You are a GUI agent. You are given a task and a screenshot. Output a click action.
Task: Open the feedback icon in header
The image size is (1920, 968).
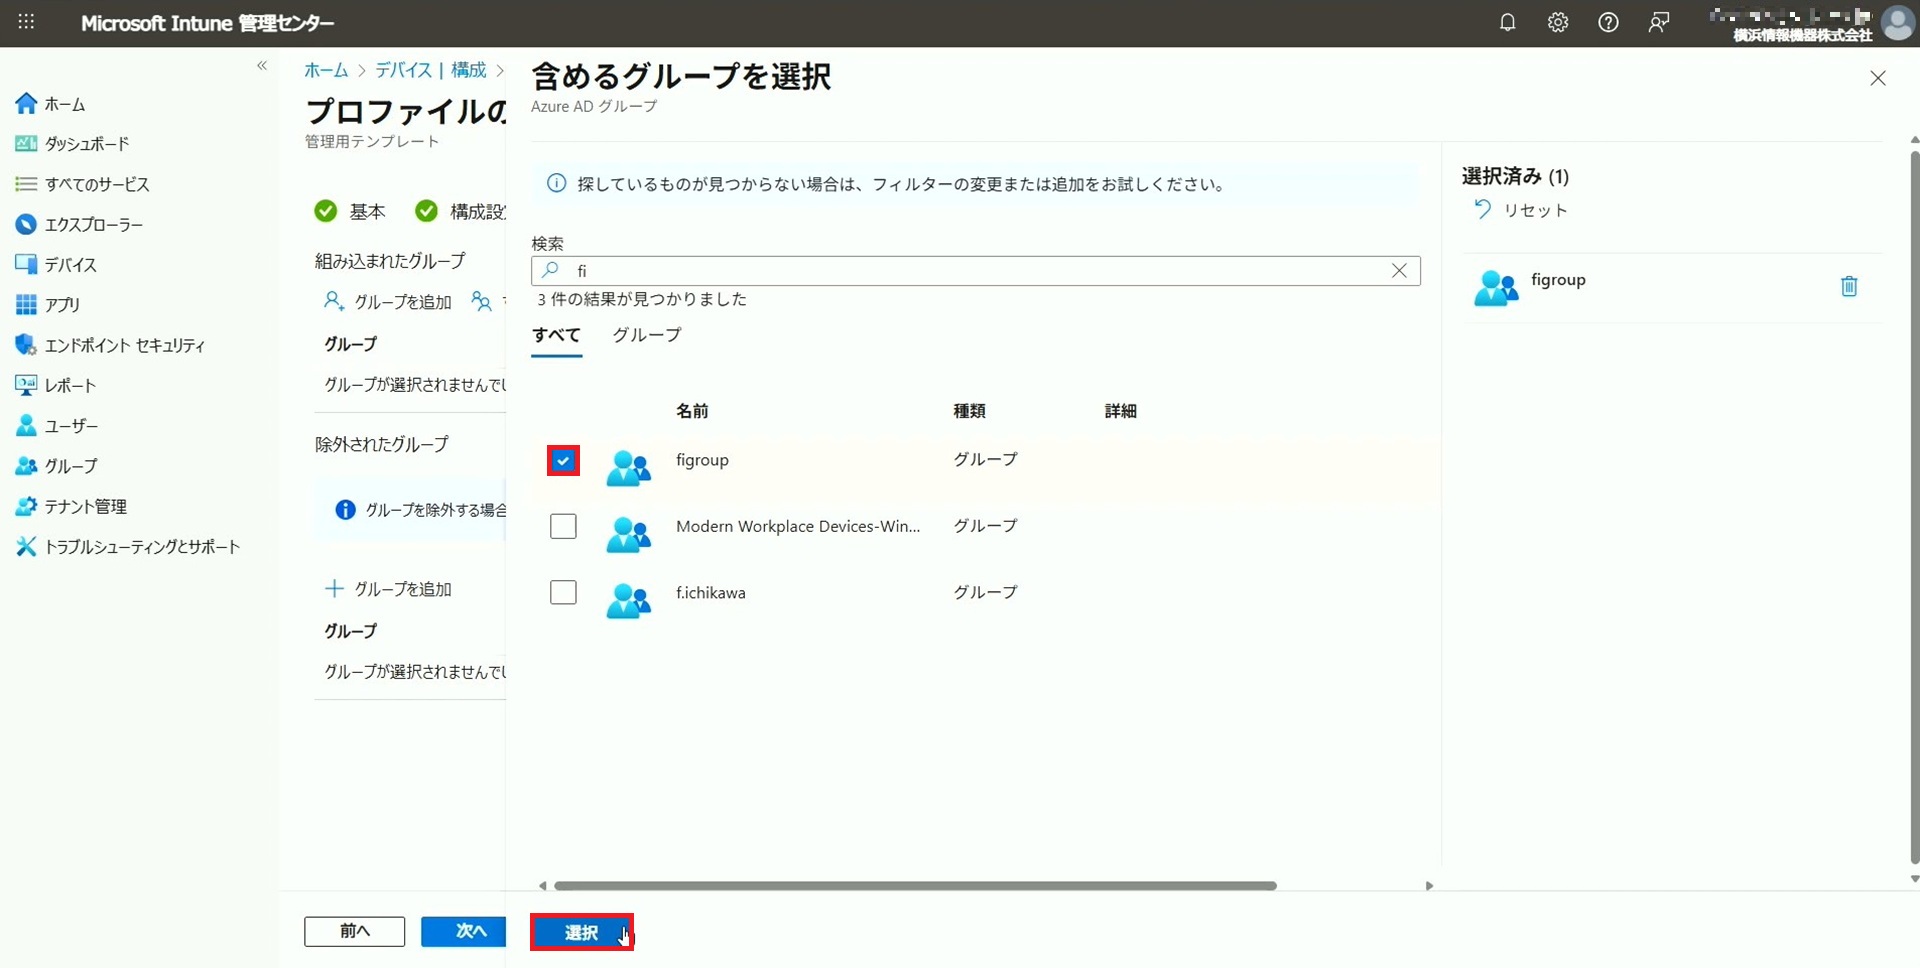click(1659, 23)
